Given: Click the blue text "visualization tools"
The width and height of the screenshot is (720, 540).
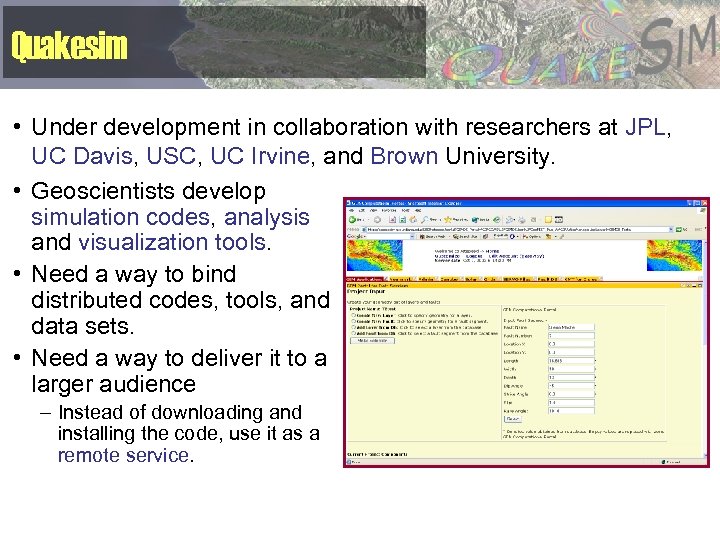Looking at the screenshot, I should 172,242.
